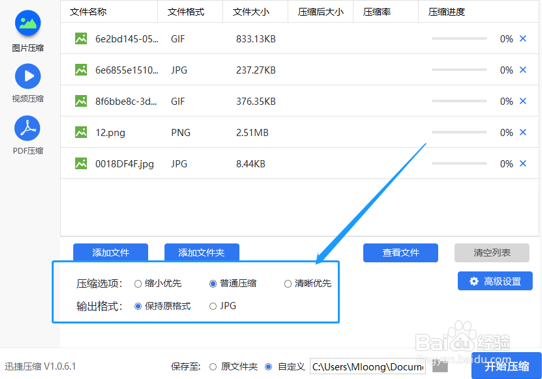This screenshot has width=542, height=379.
Task: Click the 添加文件 button
Action: 111,252
